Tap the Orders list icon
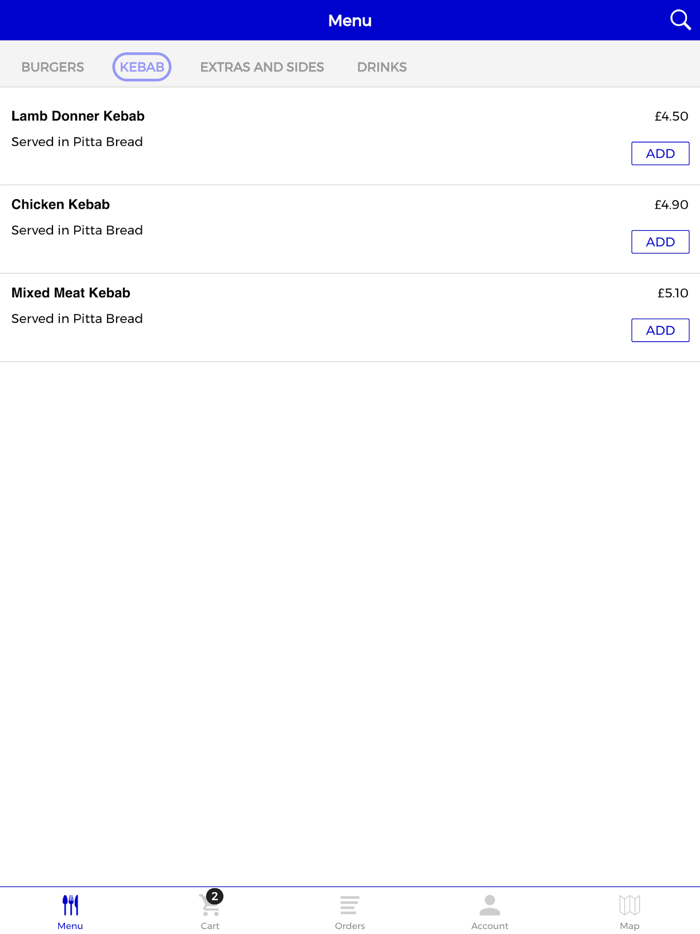700x934 pixels. 349,905
